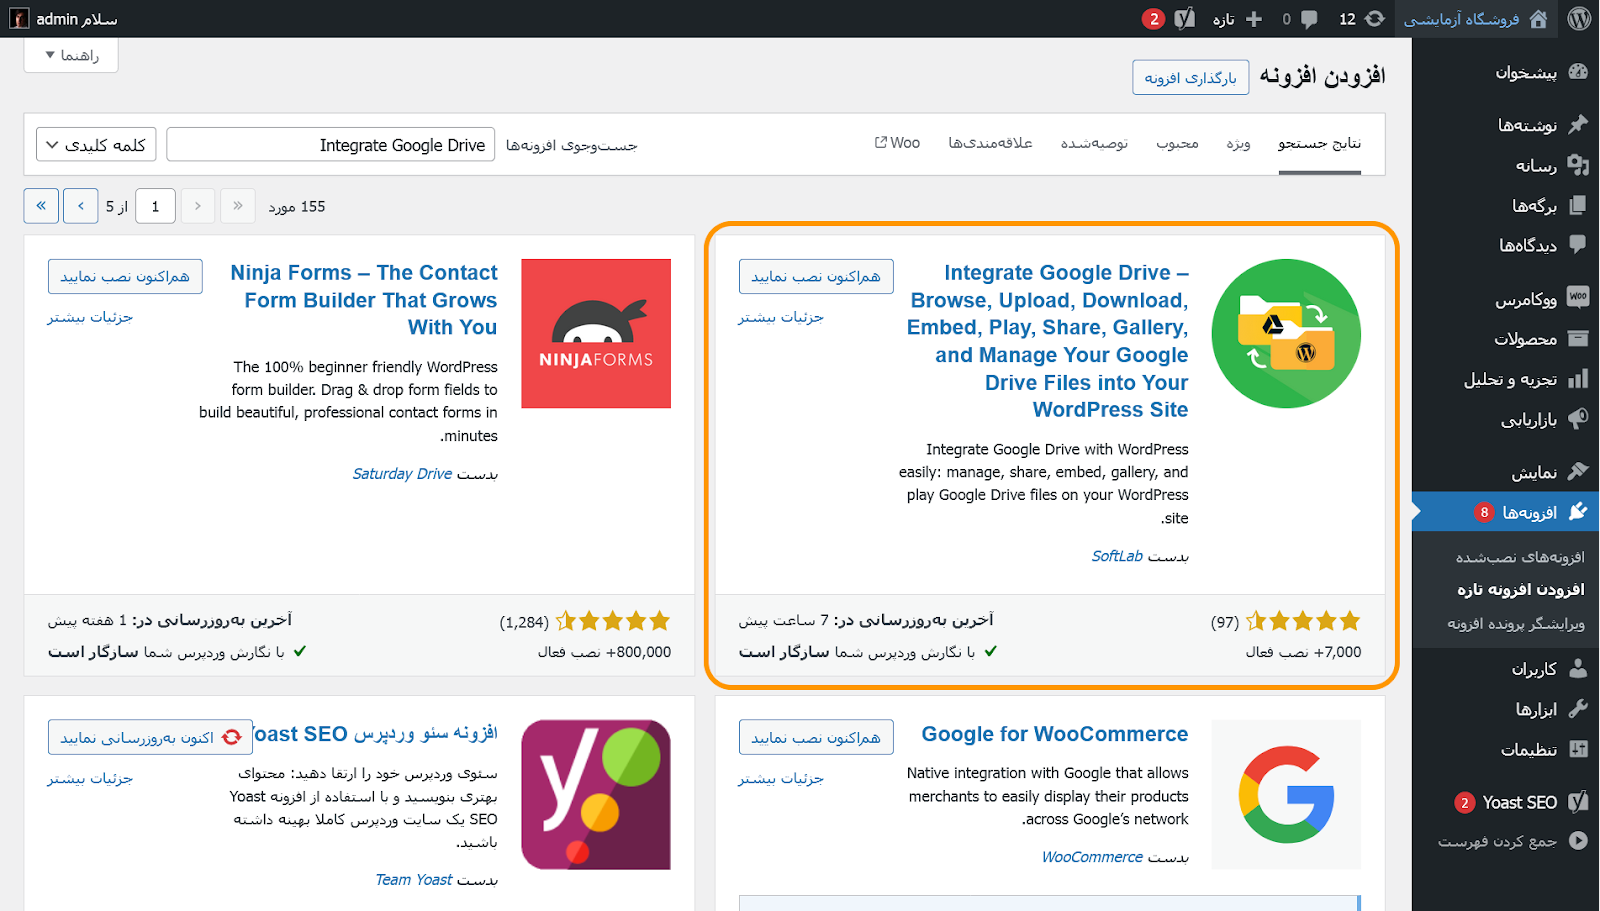Switch to the توصیه‌شده tab

(x=1094, y=143)
